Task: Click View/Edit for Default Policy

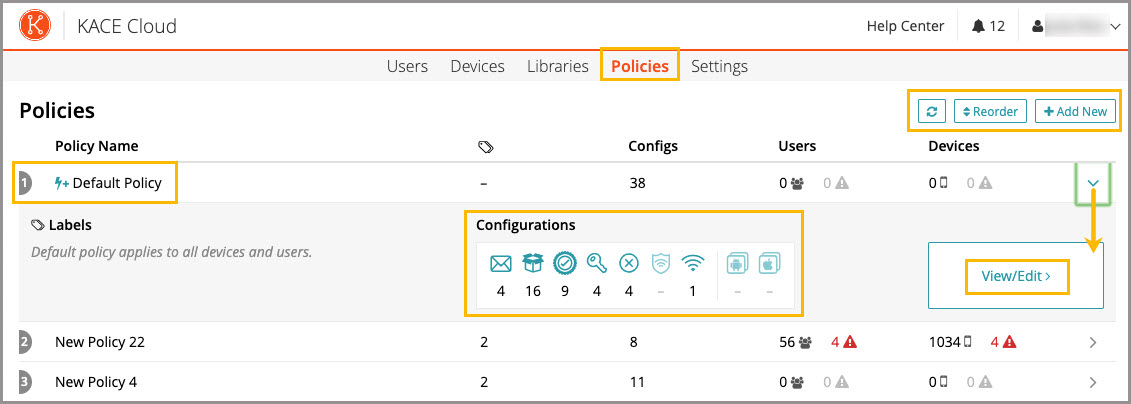Action: tap(1016, 276)
